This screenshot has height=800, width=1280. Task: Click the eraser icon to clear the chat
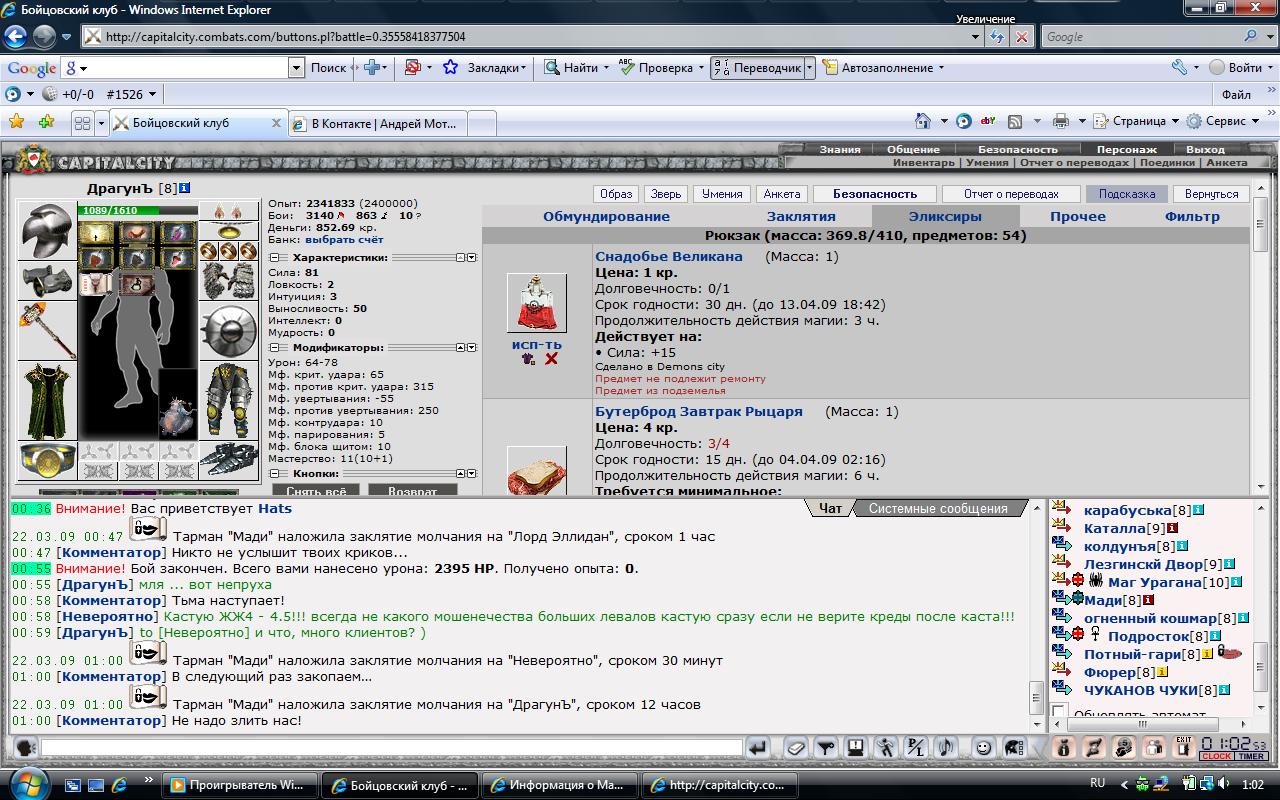[x=796, y=747]
